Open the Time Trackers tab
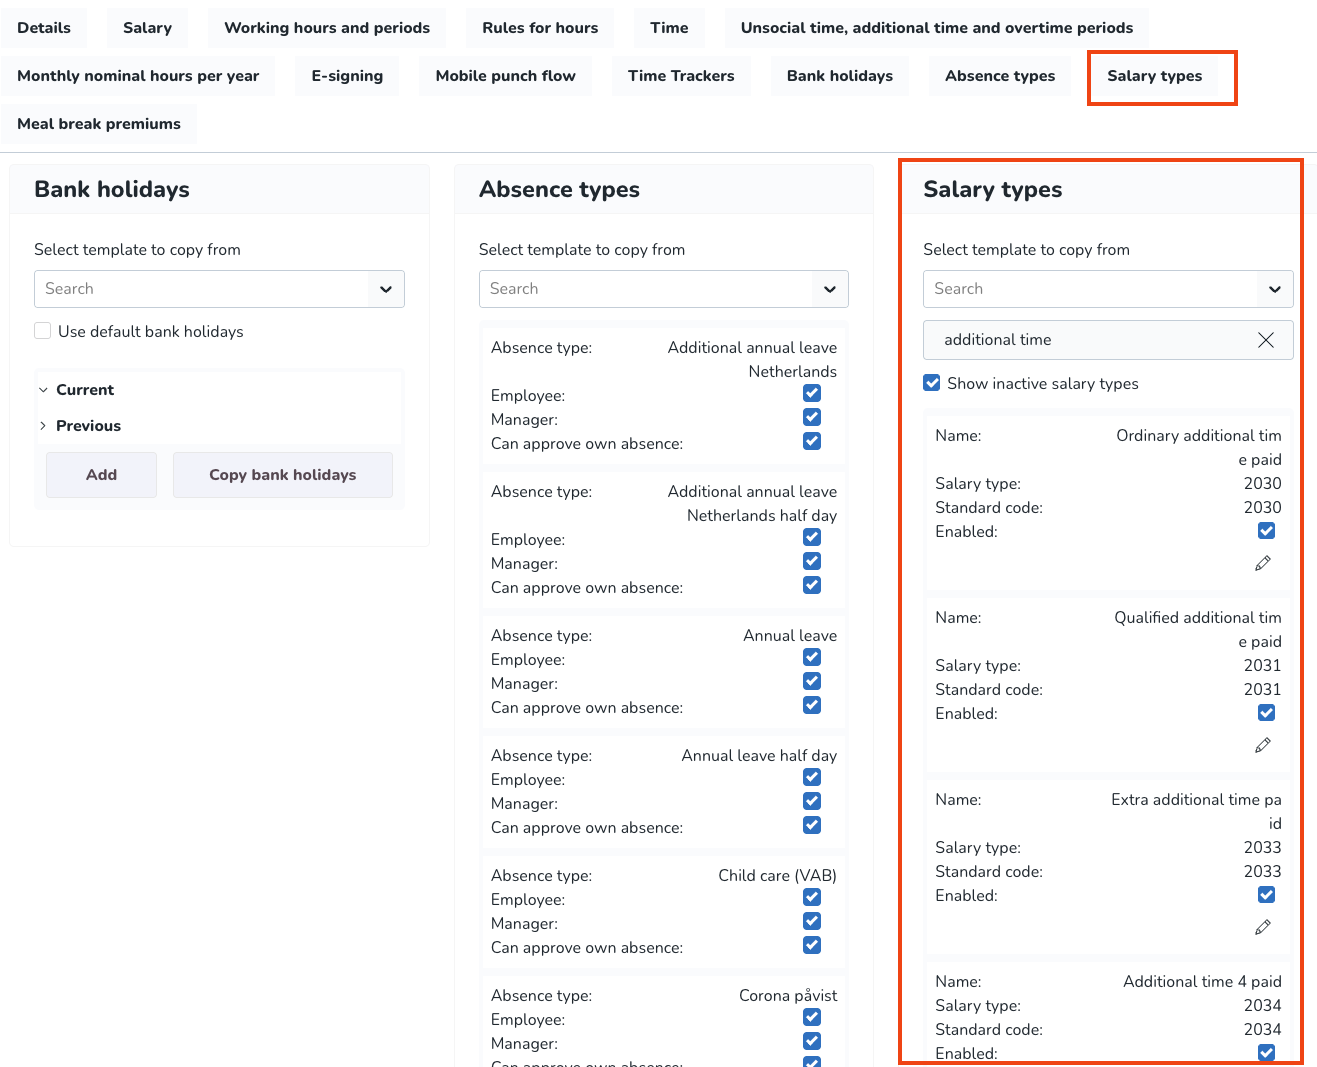Viewport: 1317px width, 1067px height. pyautogui.click(x=681, y=76)
